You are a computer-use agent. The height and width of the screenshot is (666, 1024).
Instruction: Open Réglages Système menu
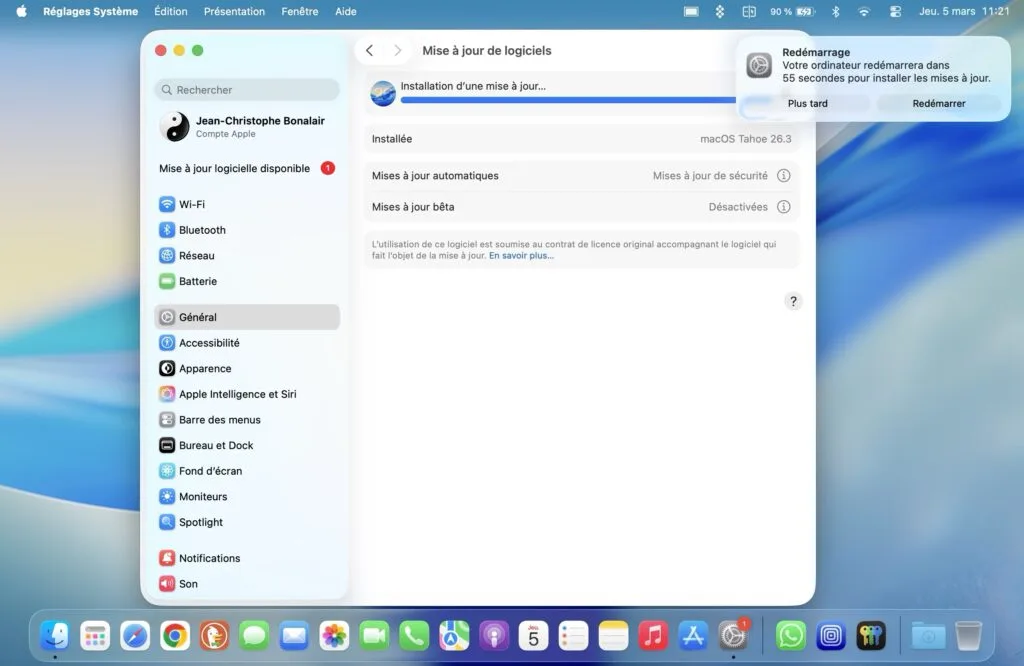tap(90, 11)
